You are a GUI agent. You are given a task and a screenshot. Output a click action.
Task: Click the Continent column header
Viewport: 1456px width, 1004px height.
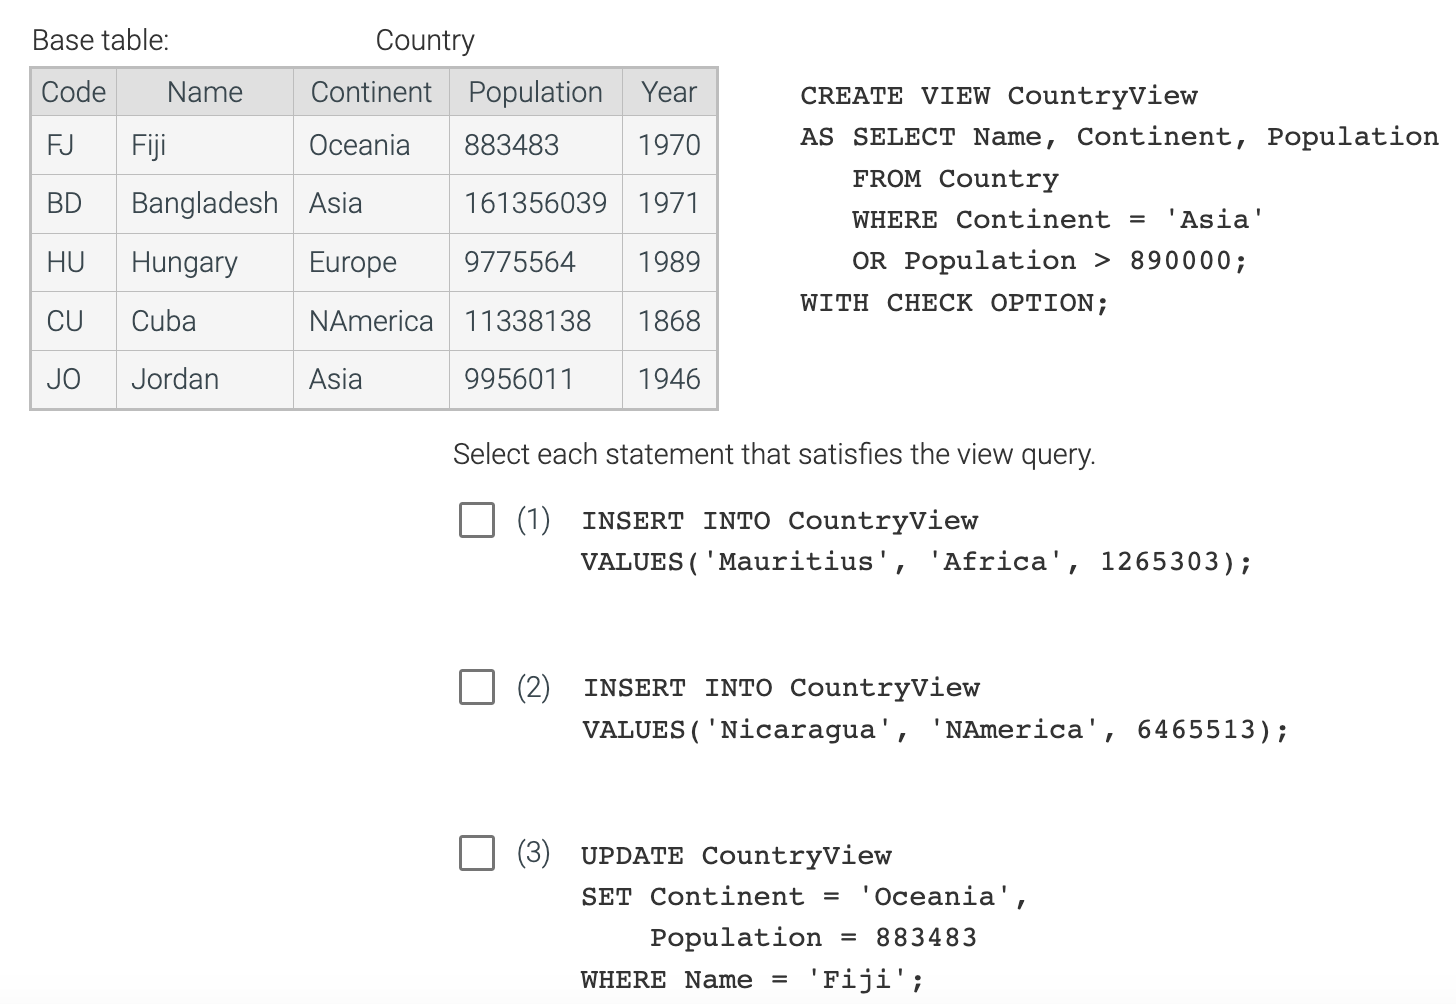tap(371, 91)
